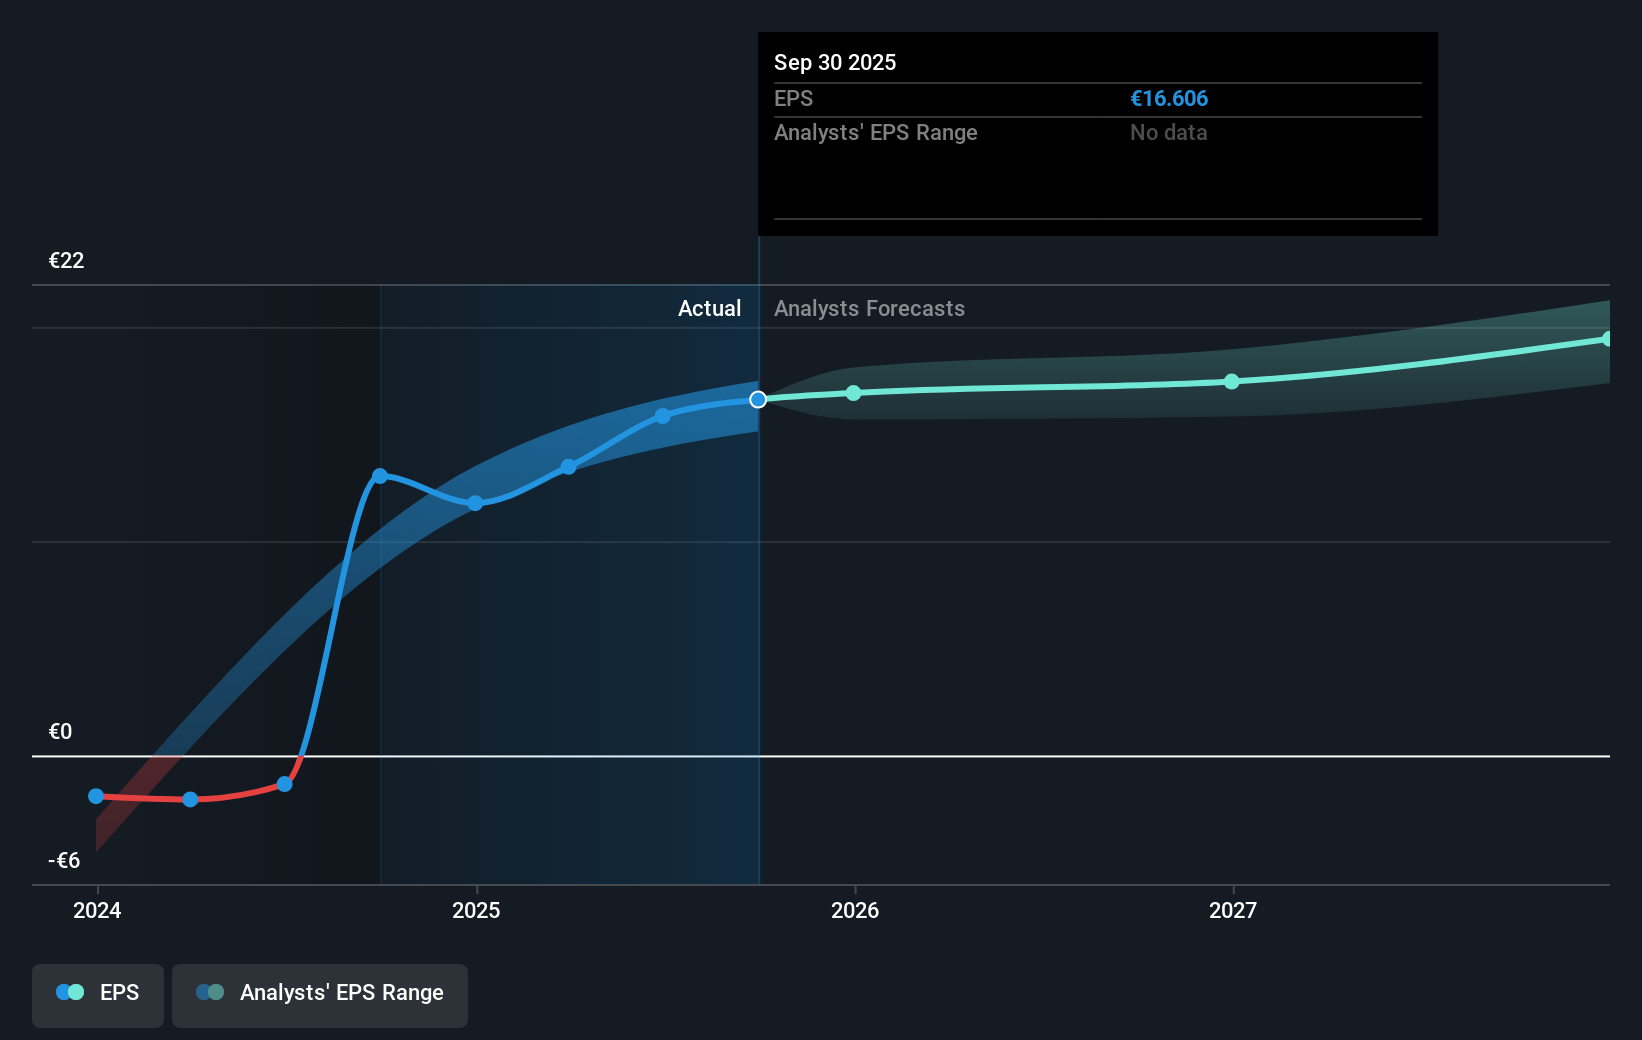The width and height of the screenshot is (1642, 1040).
Task: Click the EPS data point at 2025
Action: 475,503
